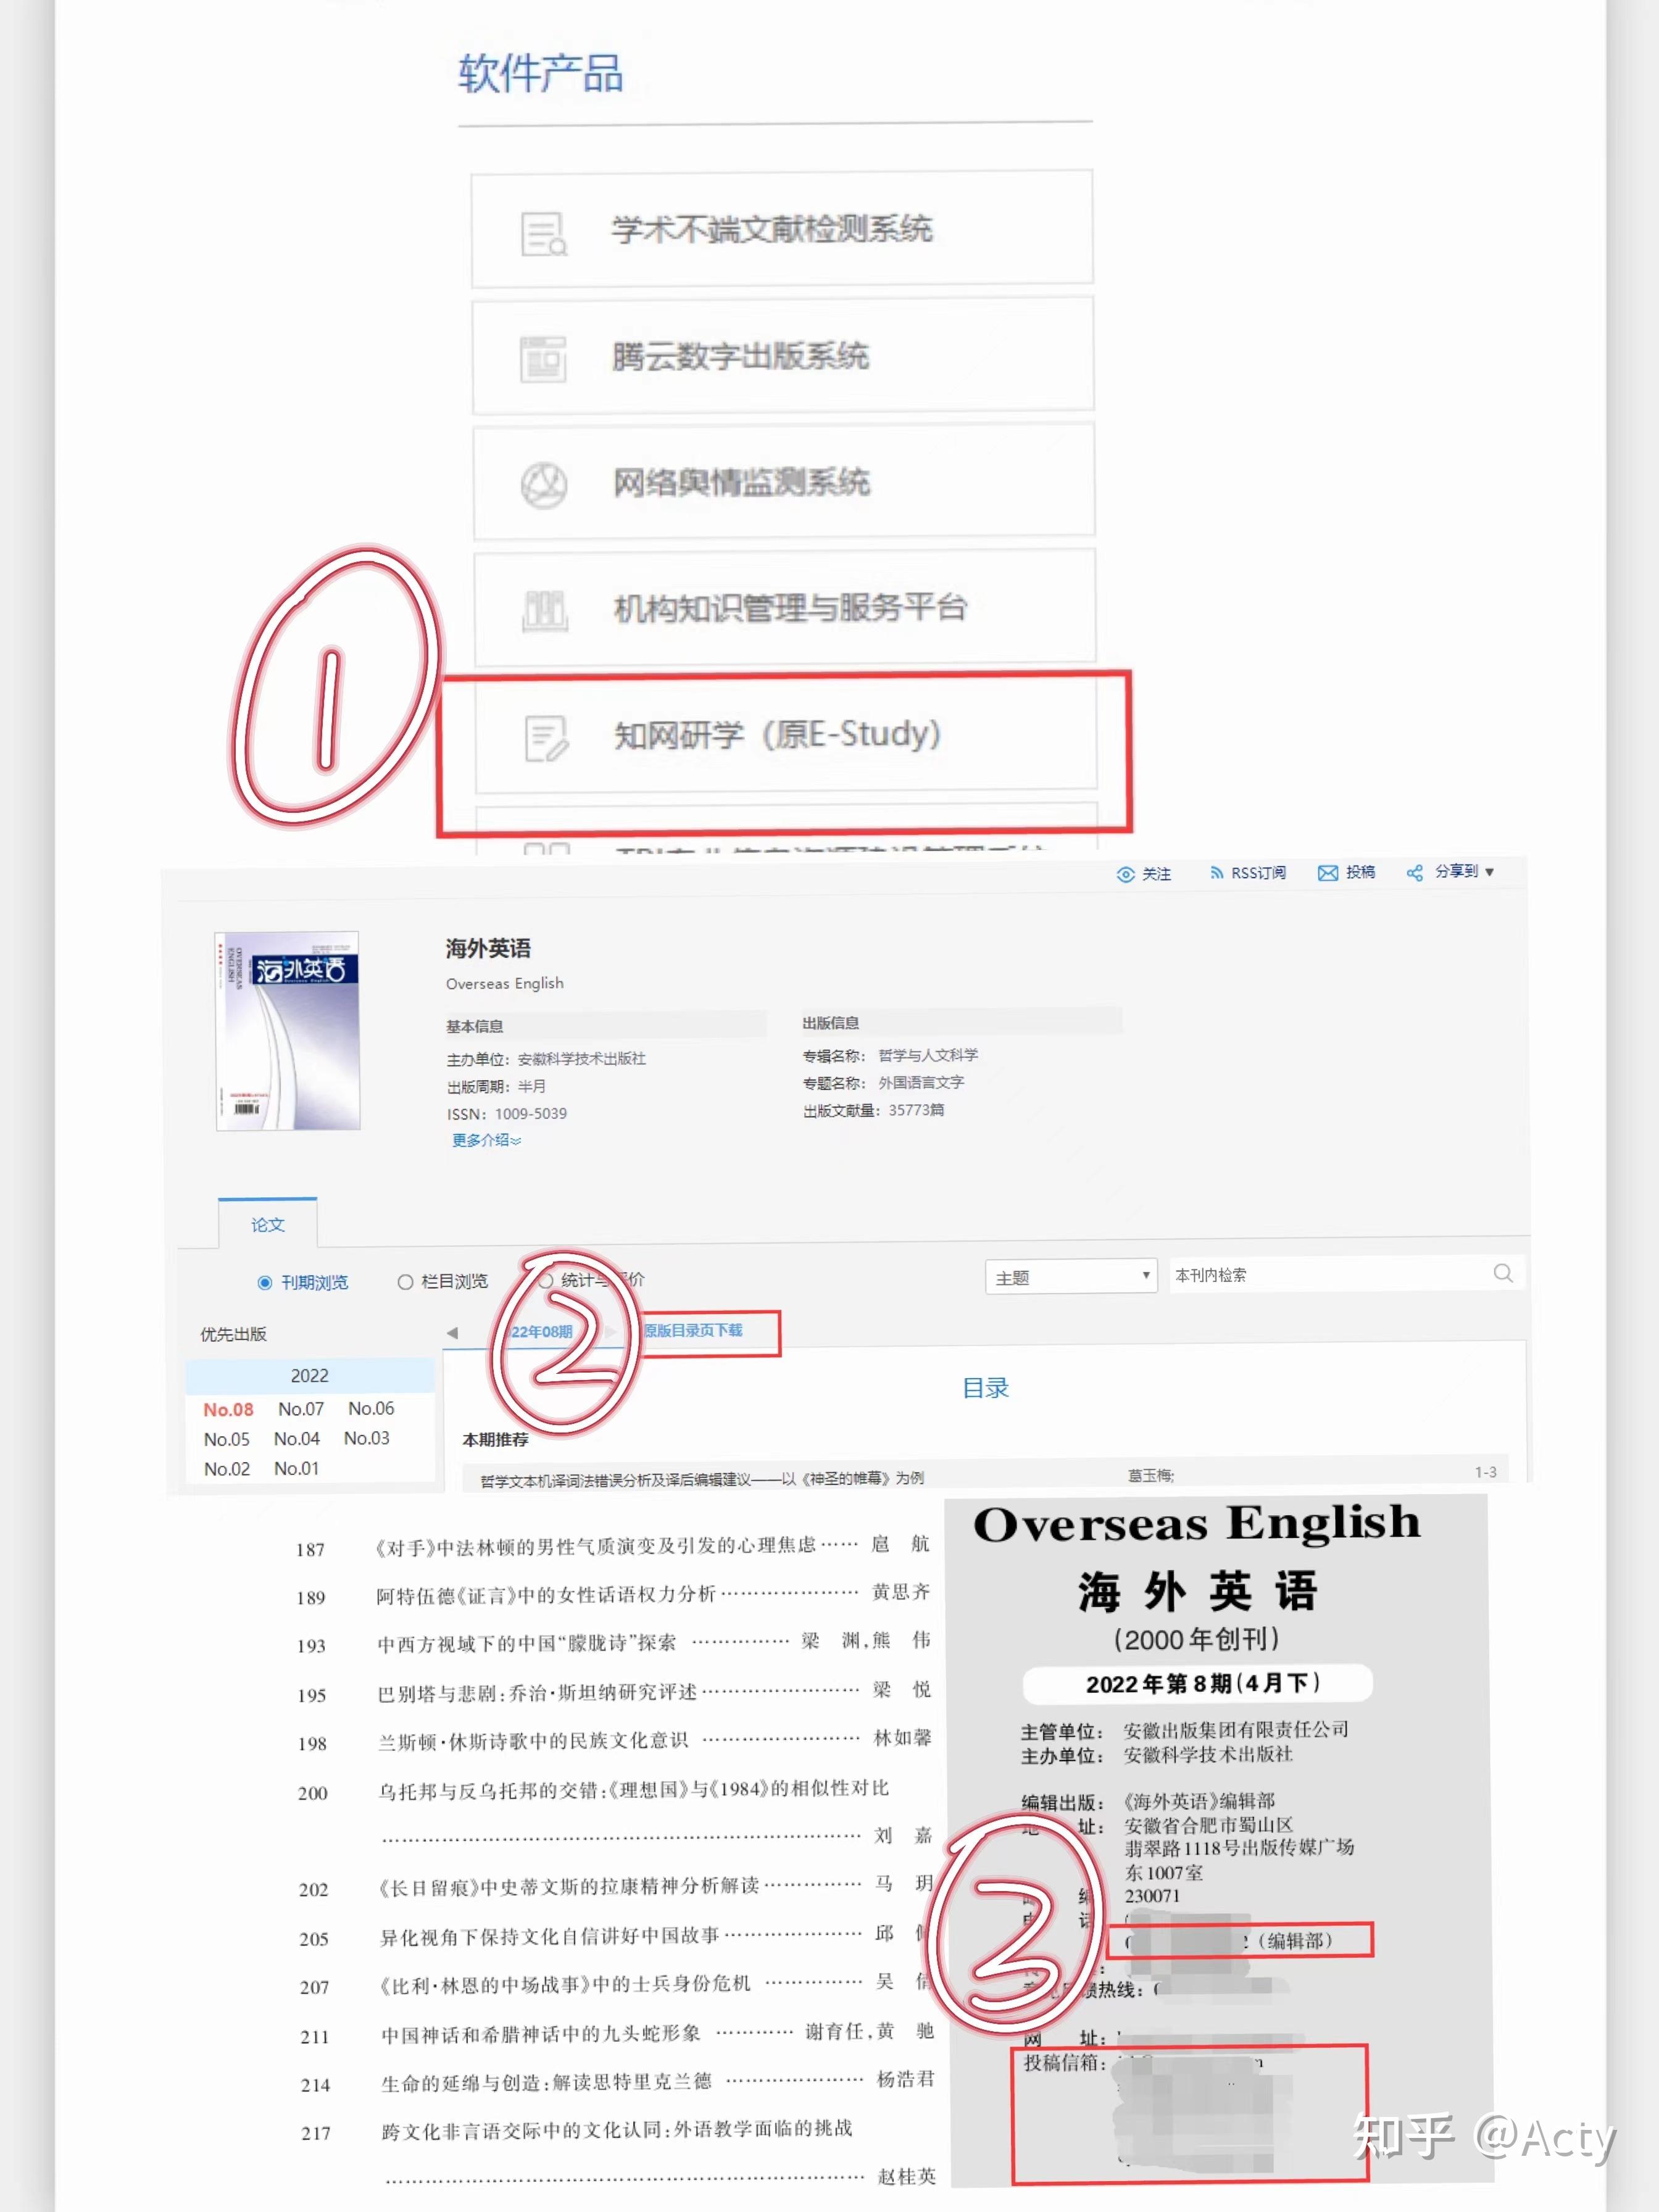Select issue No.08
This screenshot has height=2212, width=1659.
tap(228, 1409)
